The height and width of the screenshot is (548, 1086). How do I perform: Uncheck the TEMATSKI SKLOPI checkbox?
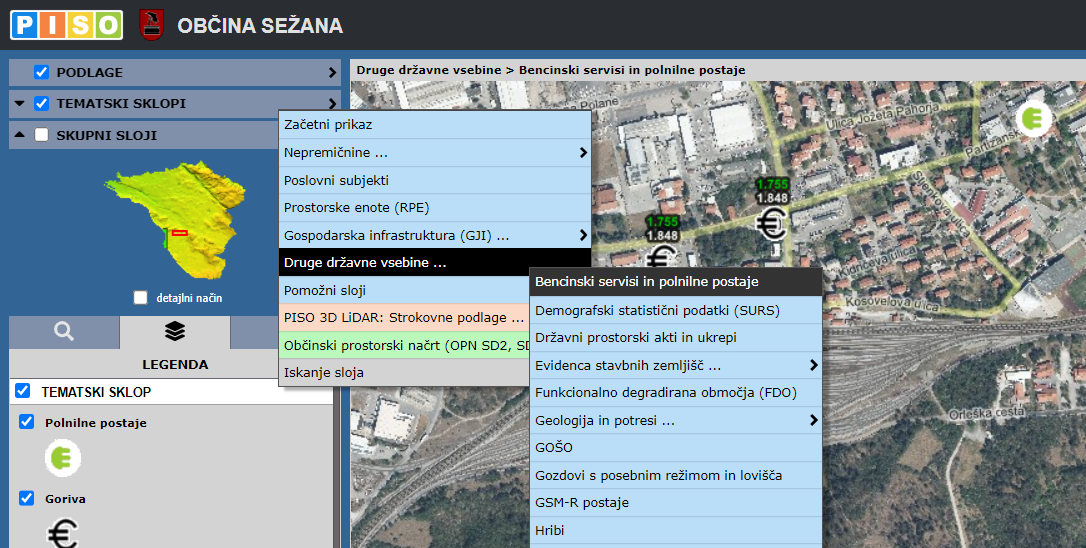41,103
